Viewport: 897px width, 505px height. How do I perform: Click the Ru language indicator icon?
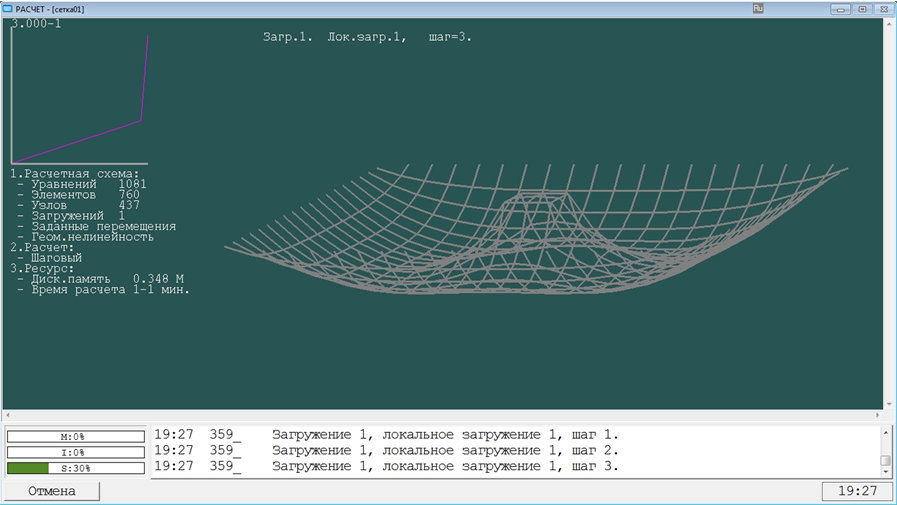coord(758,8)
